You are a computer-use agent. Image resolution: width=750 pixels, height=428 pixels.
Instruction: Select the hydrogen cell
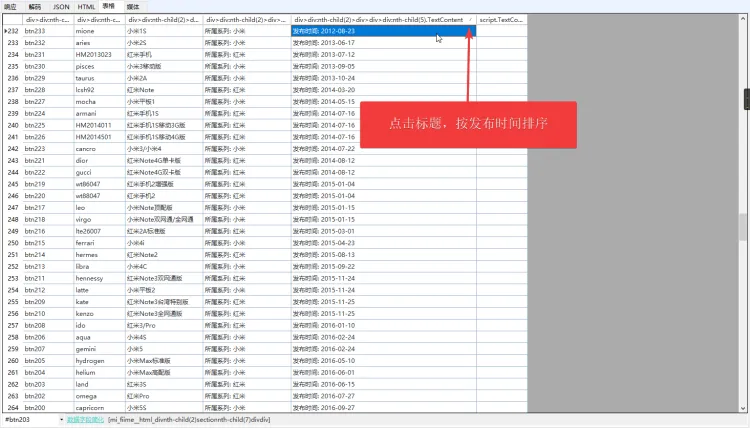(x=99, y=361)
